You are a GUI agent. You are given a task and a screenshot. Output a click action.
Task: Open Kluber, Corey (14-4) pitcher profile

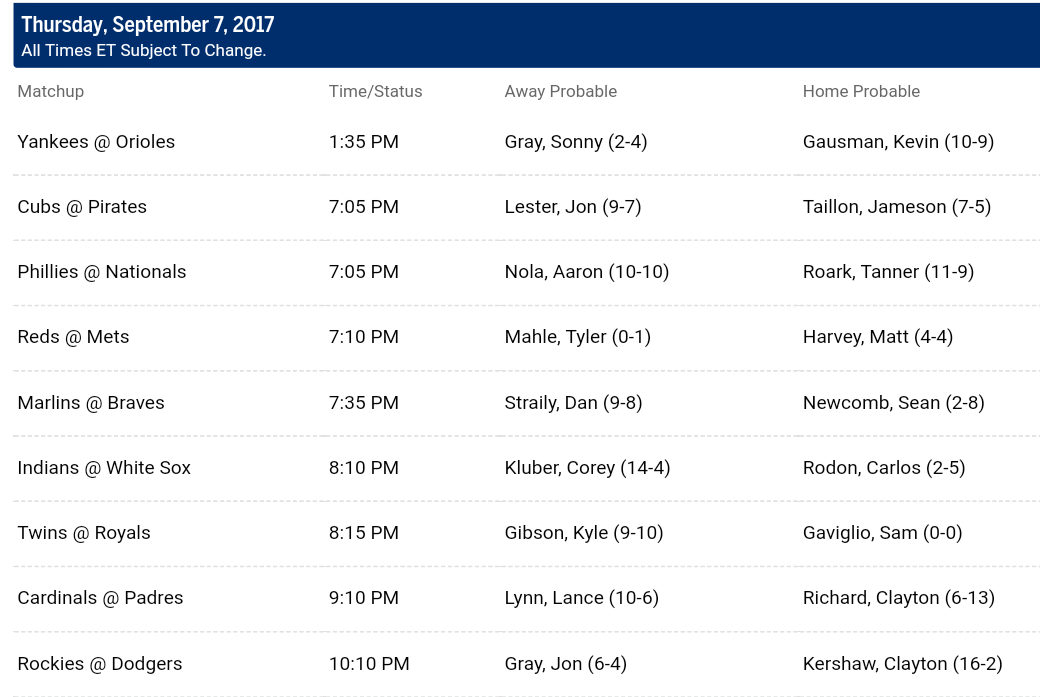point(587,468)
